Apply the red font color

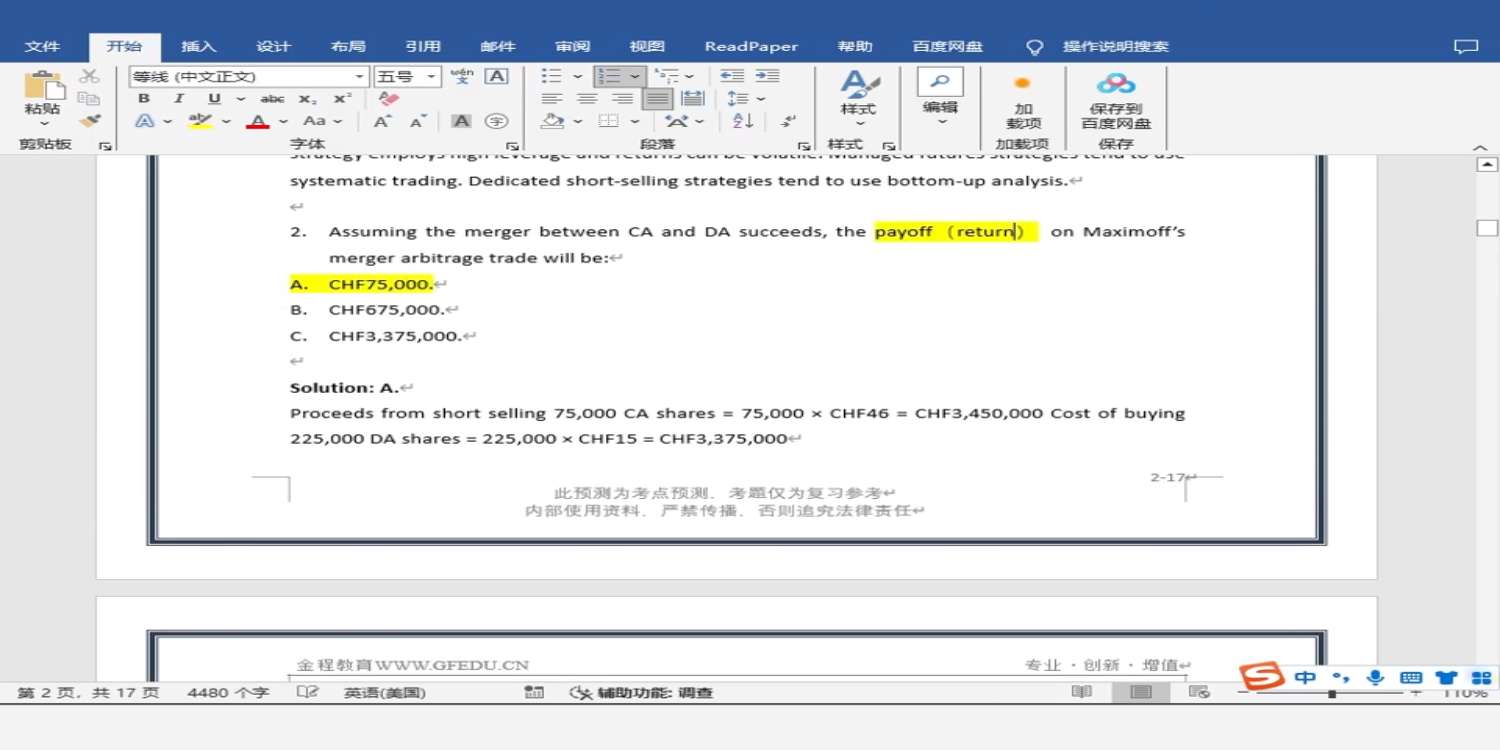tap(258, 121)
